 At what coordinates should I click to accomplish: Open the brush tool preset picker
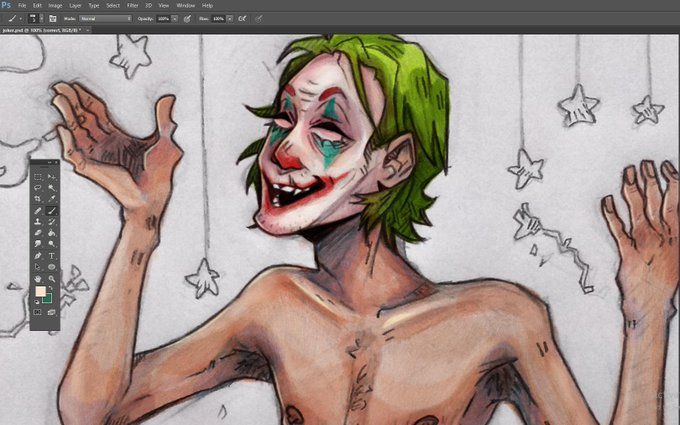[x=15, y=19]
